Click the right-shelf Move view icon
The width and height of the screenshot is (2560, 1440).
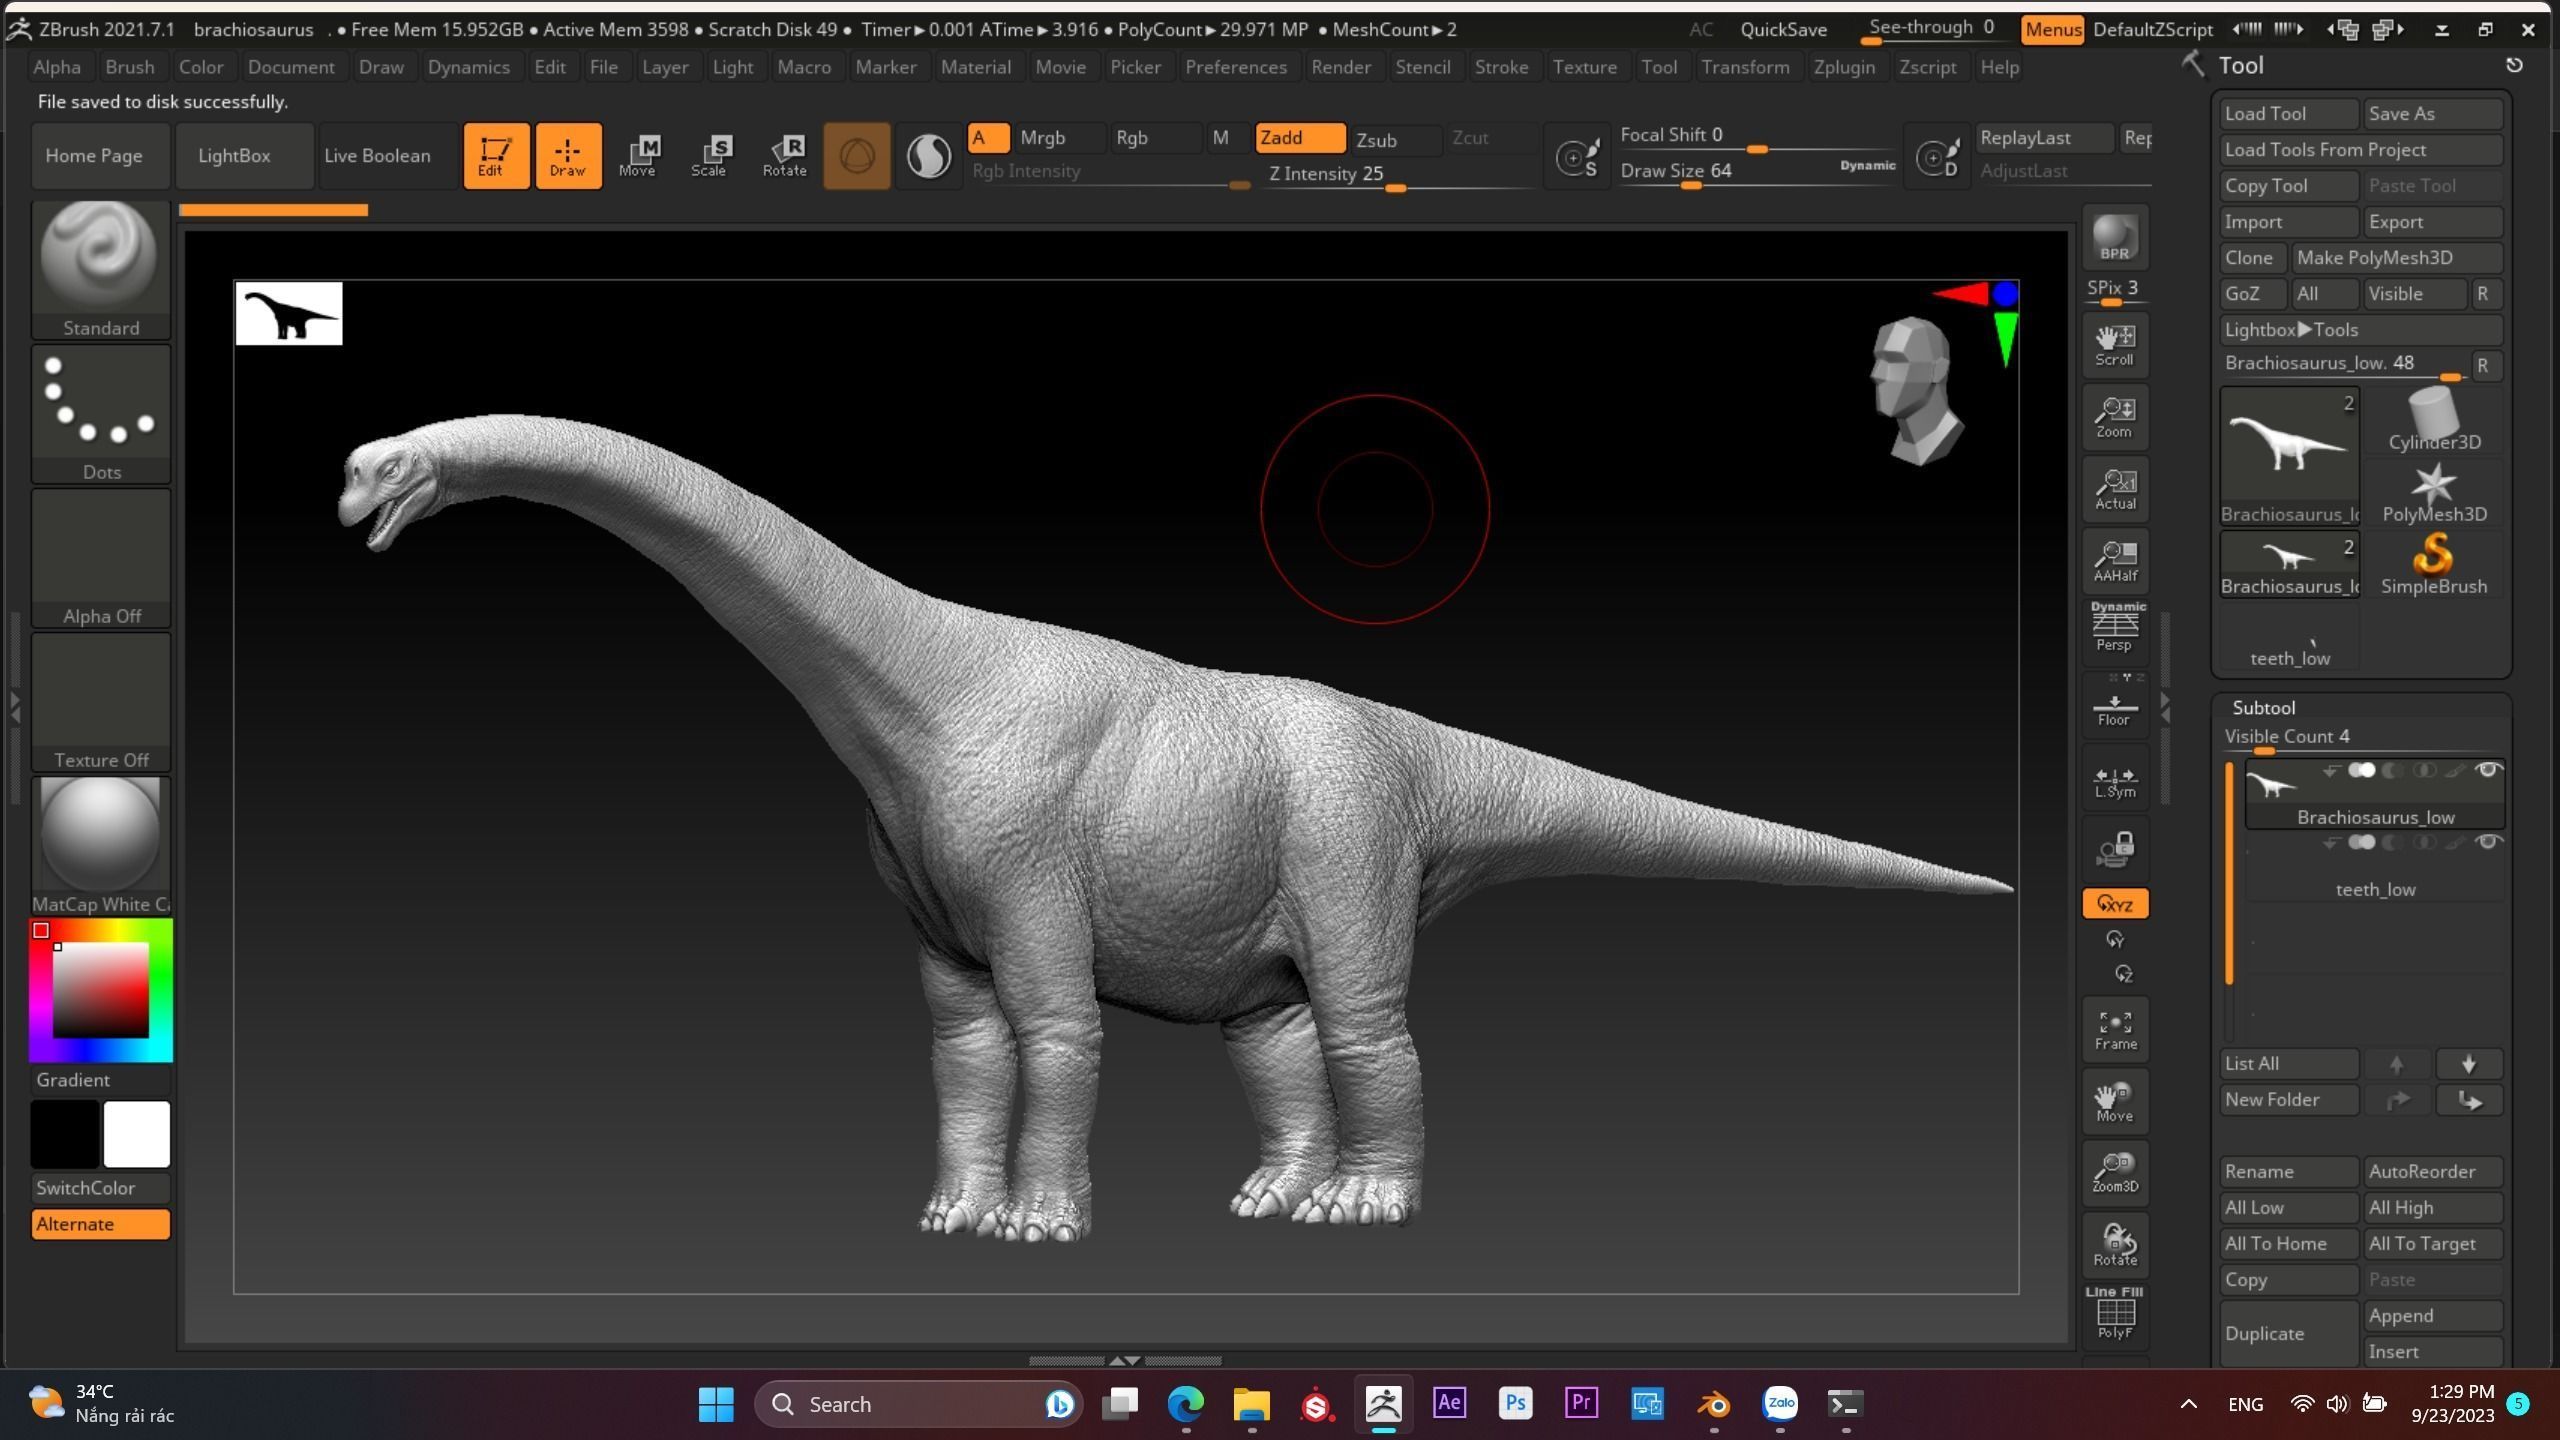pos(2115,1102)
